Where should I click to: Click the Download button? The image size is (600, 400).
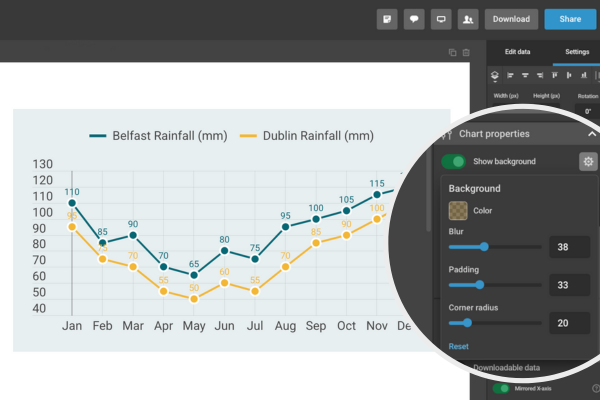point(511,19)
